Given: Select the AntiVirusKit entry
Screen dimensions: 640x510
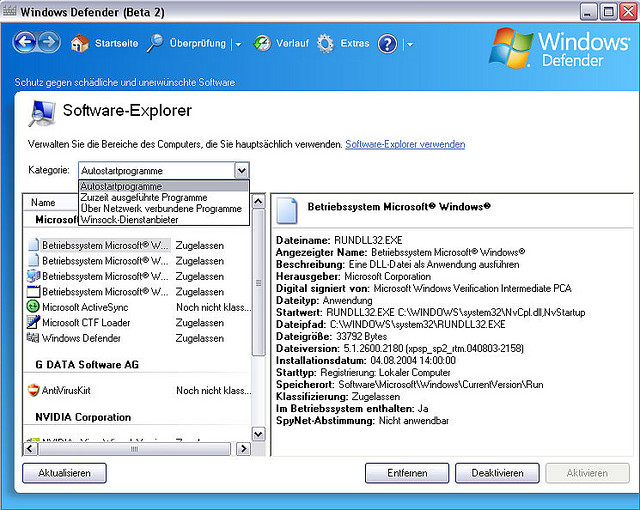Looking at the screenshot, I should click(139, 390).
